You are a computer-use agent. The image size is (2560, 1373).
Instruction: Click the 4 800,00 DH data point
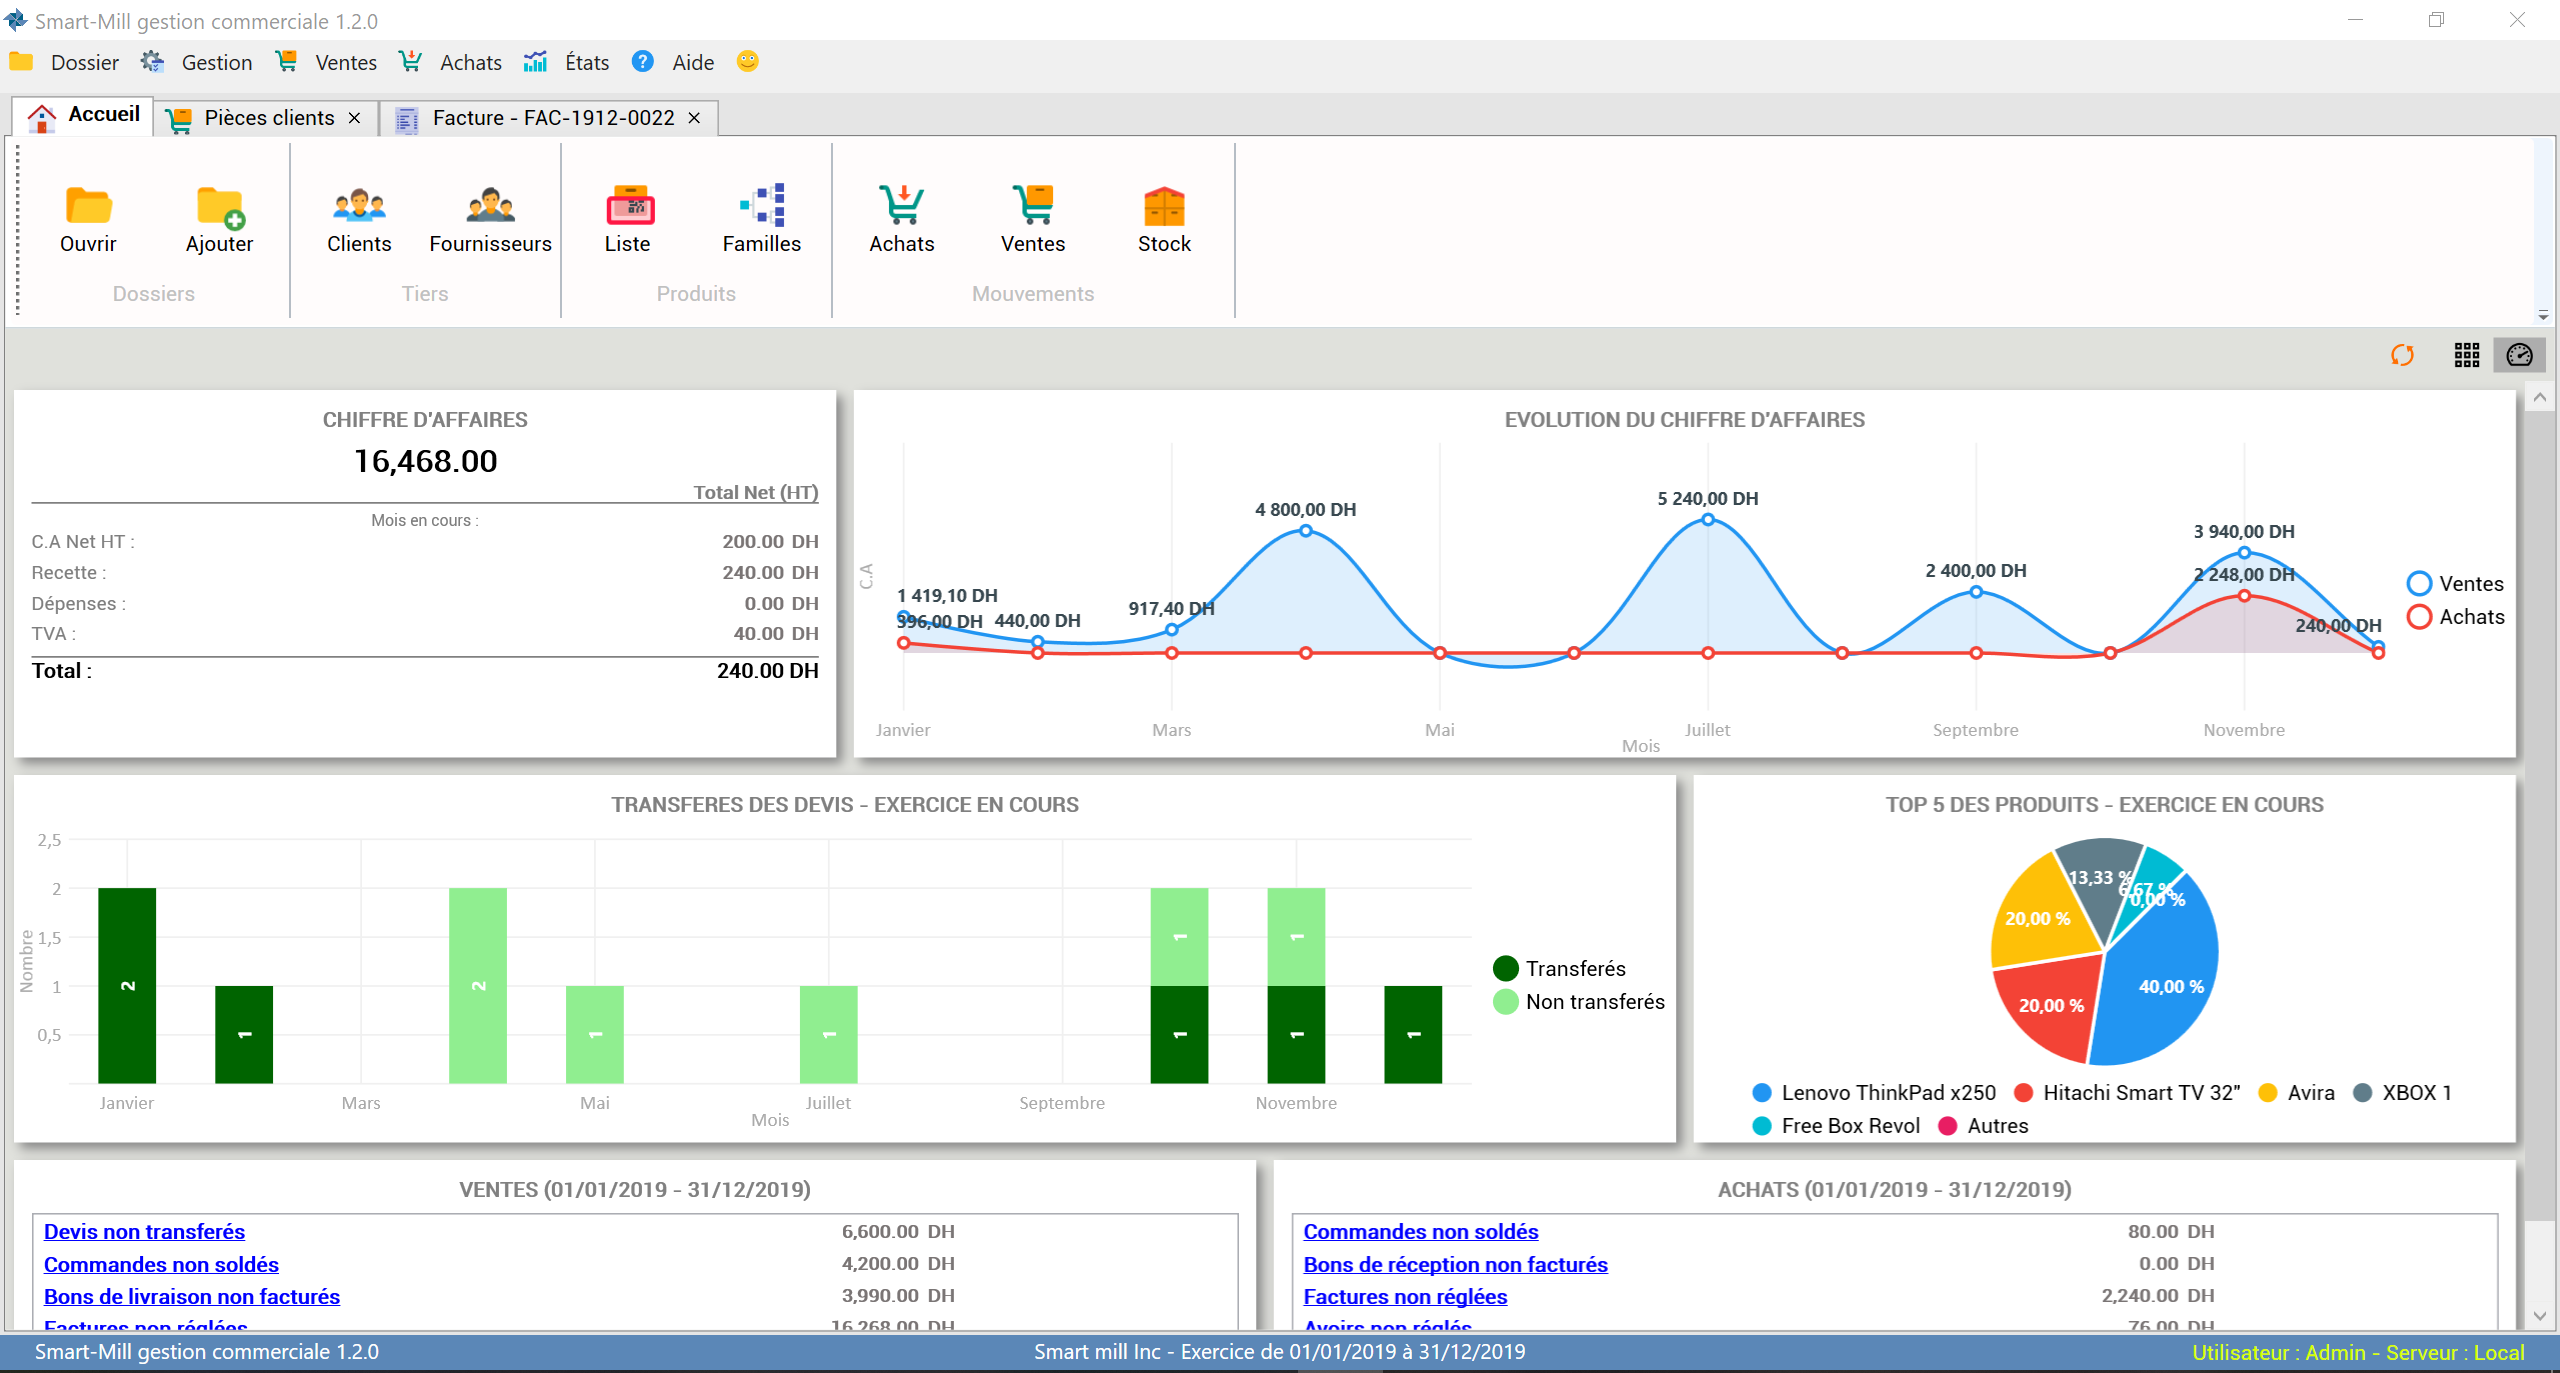[x=1306, y=531]
